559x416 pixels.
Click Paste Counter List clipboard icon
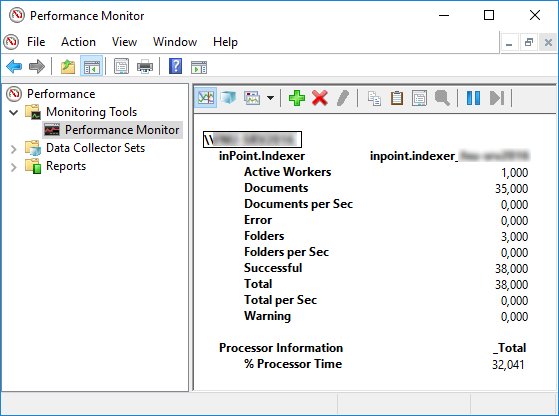coord(397,98)
